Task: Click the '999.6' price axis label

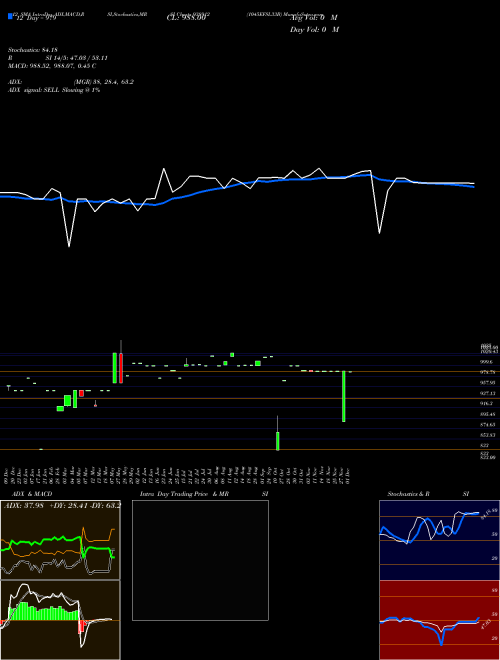Action: pyautogui.click(x=487, y=362)
